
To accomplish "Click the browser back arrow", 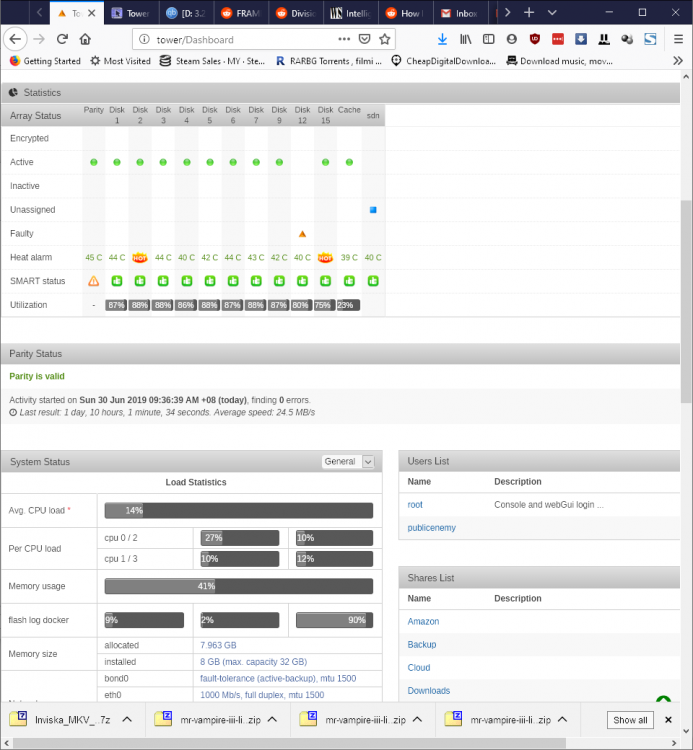I will tap(15, 39).
